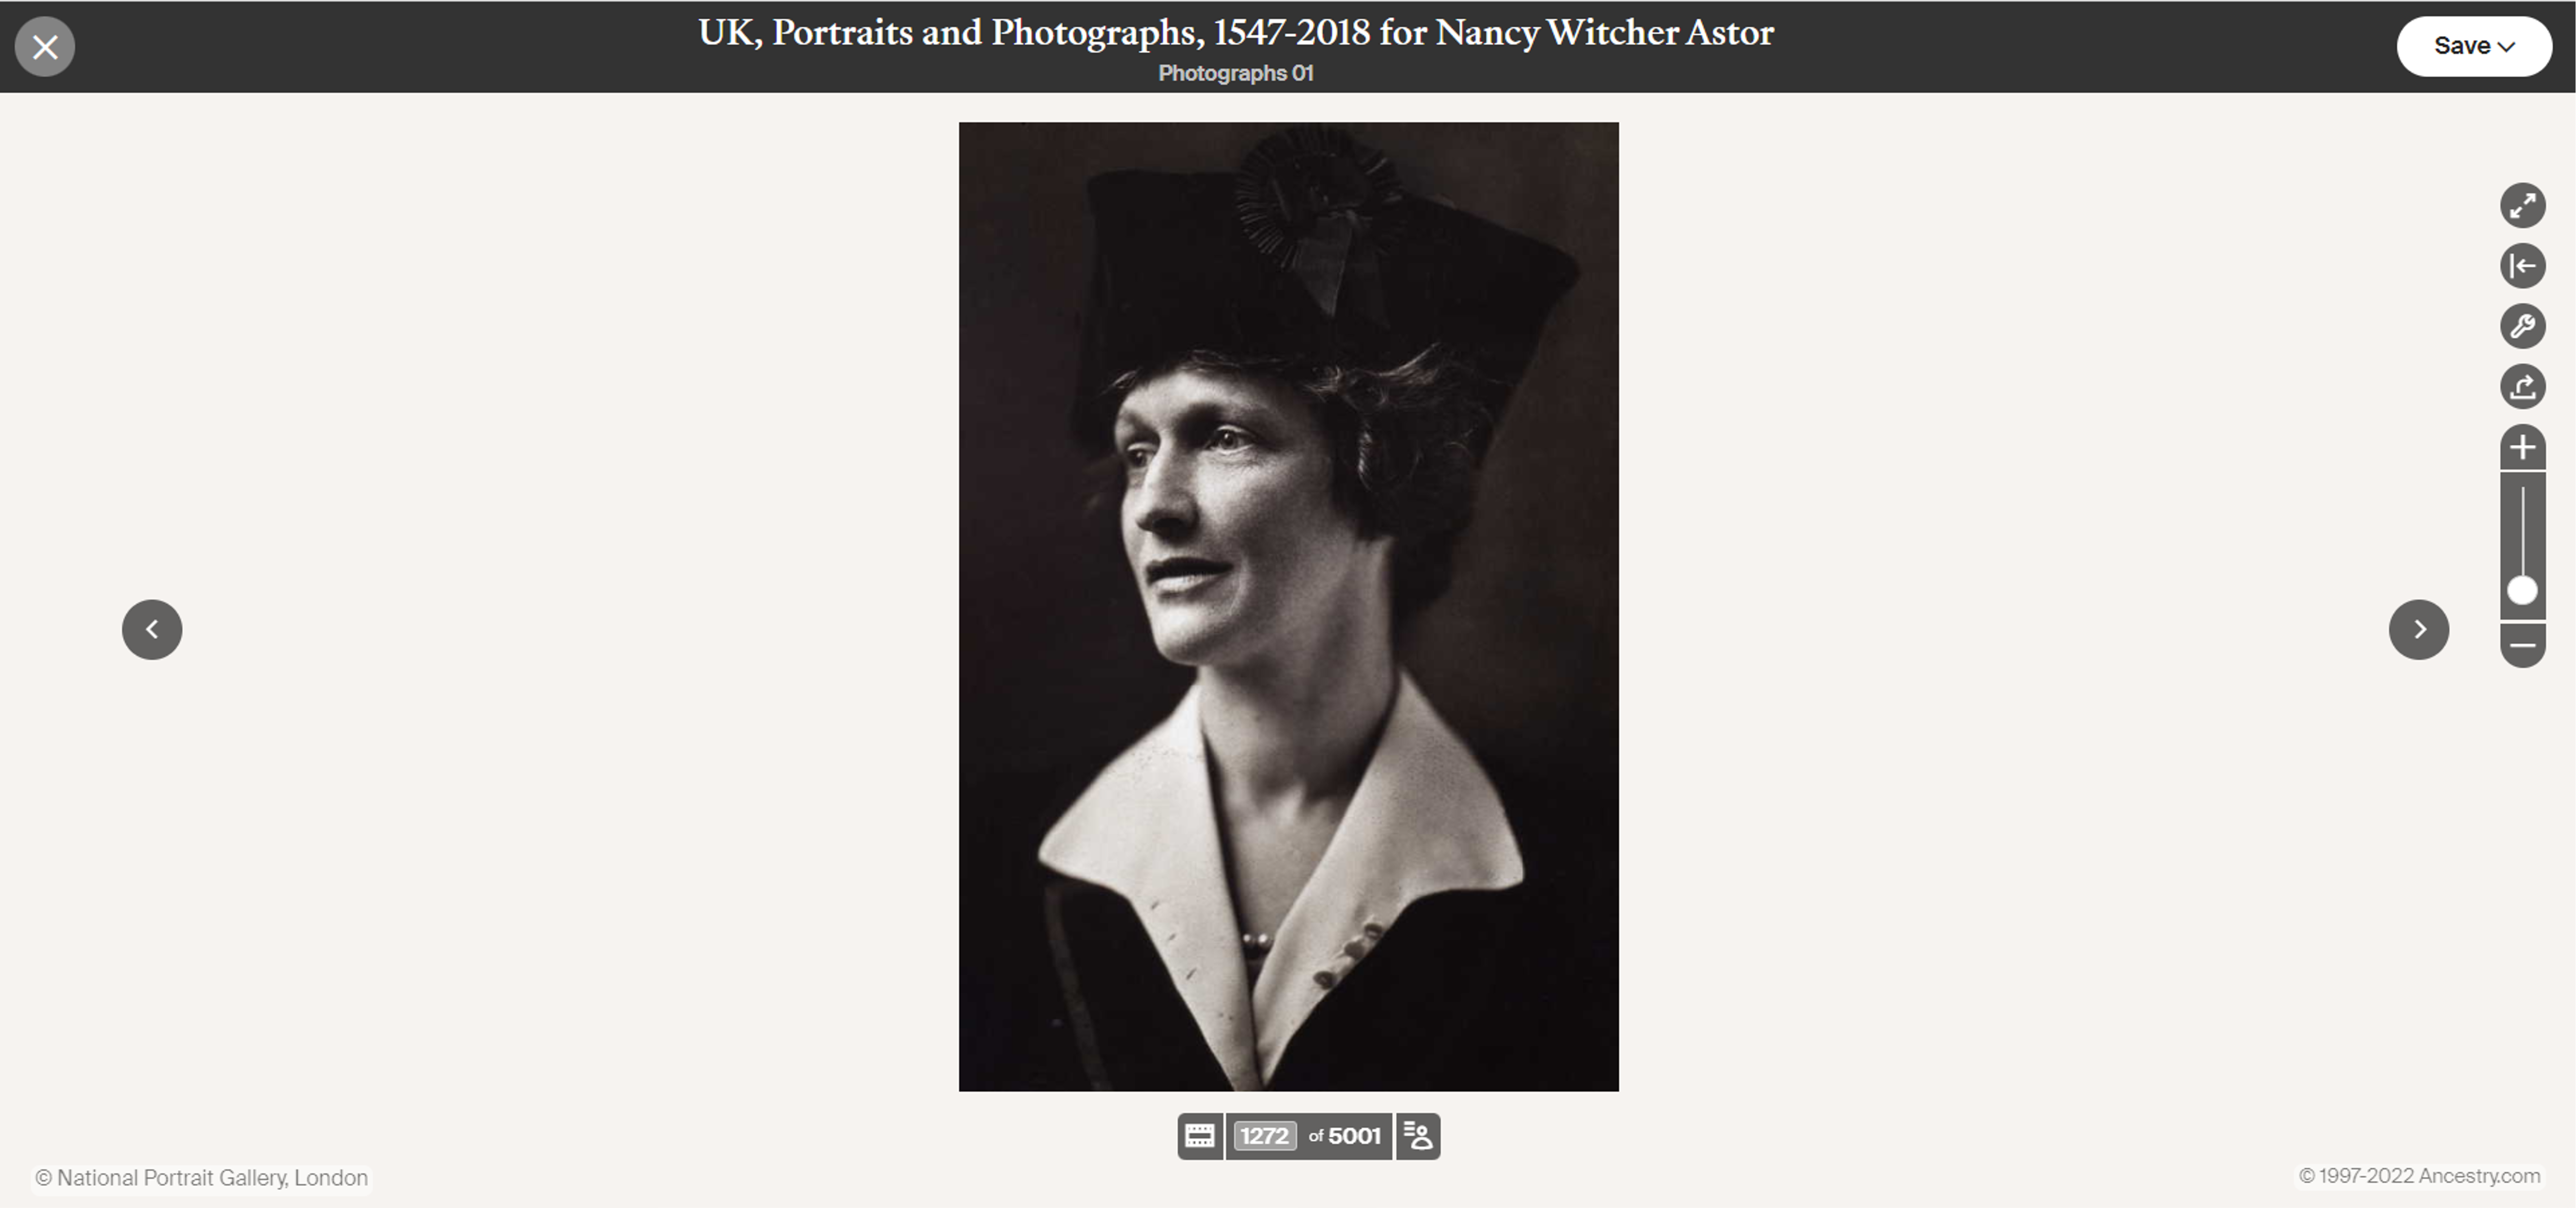Zoom in with the plus icon

click(2522, 447)
